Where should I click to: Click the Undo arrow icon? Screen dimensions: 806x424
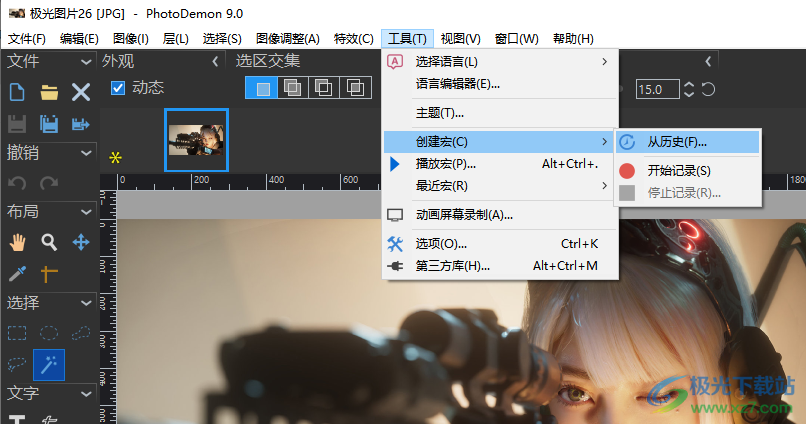pos(17,183)
